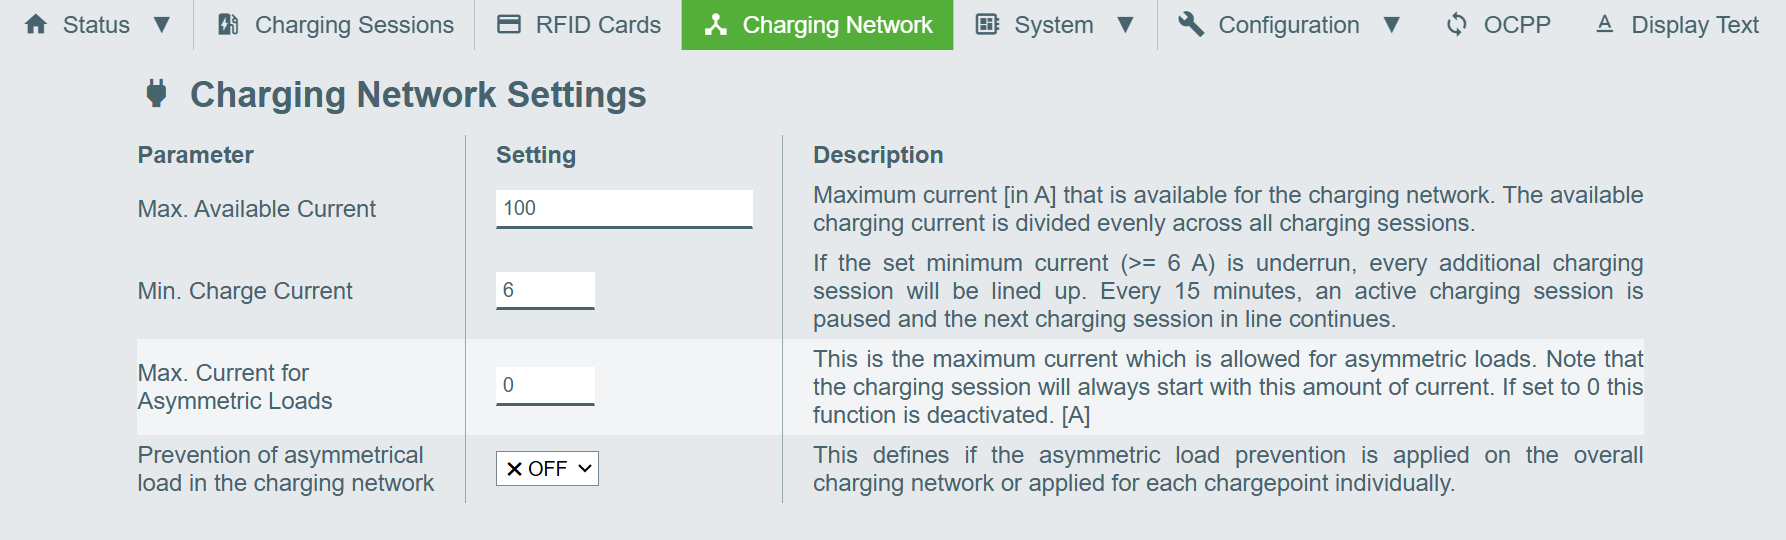Open the OCPP page

pos(1516,24)
